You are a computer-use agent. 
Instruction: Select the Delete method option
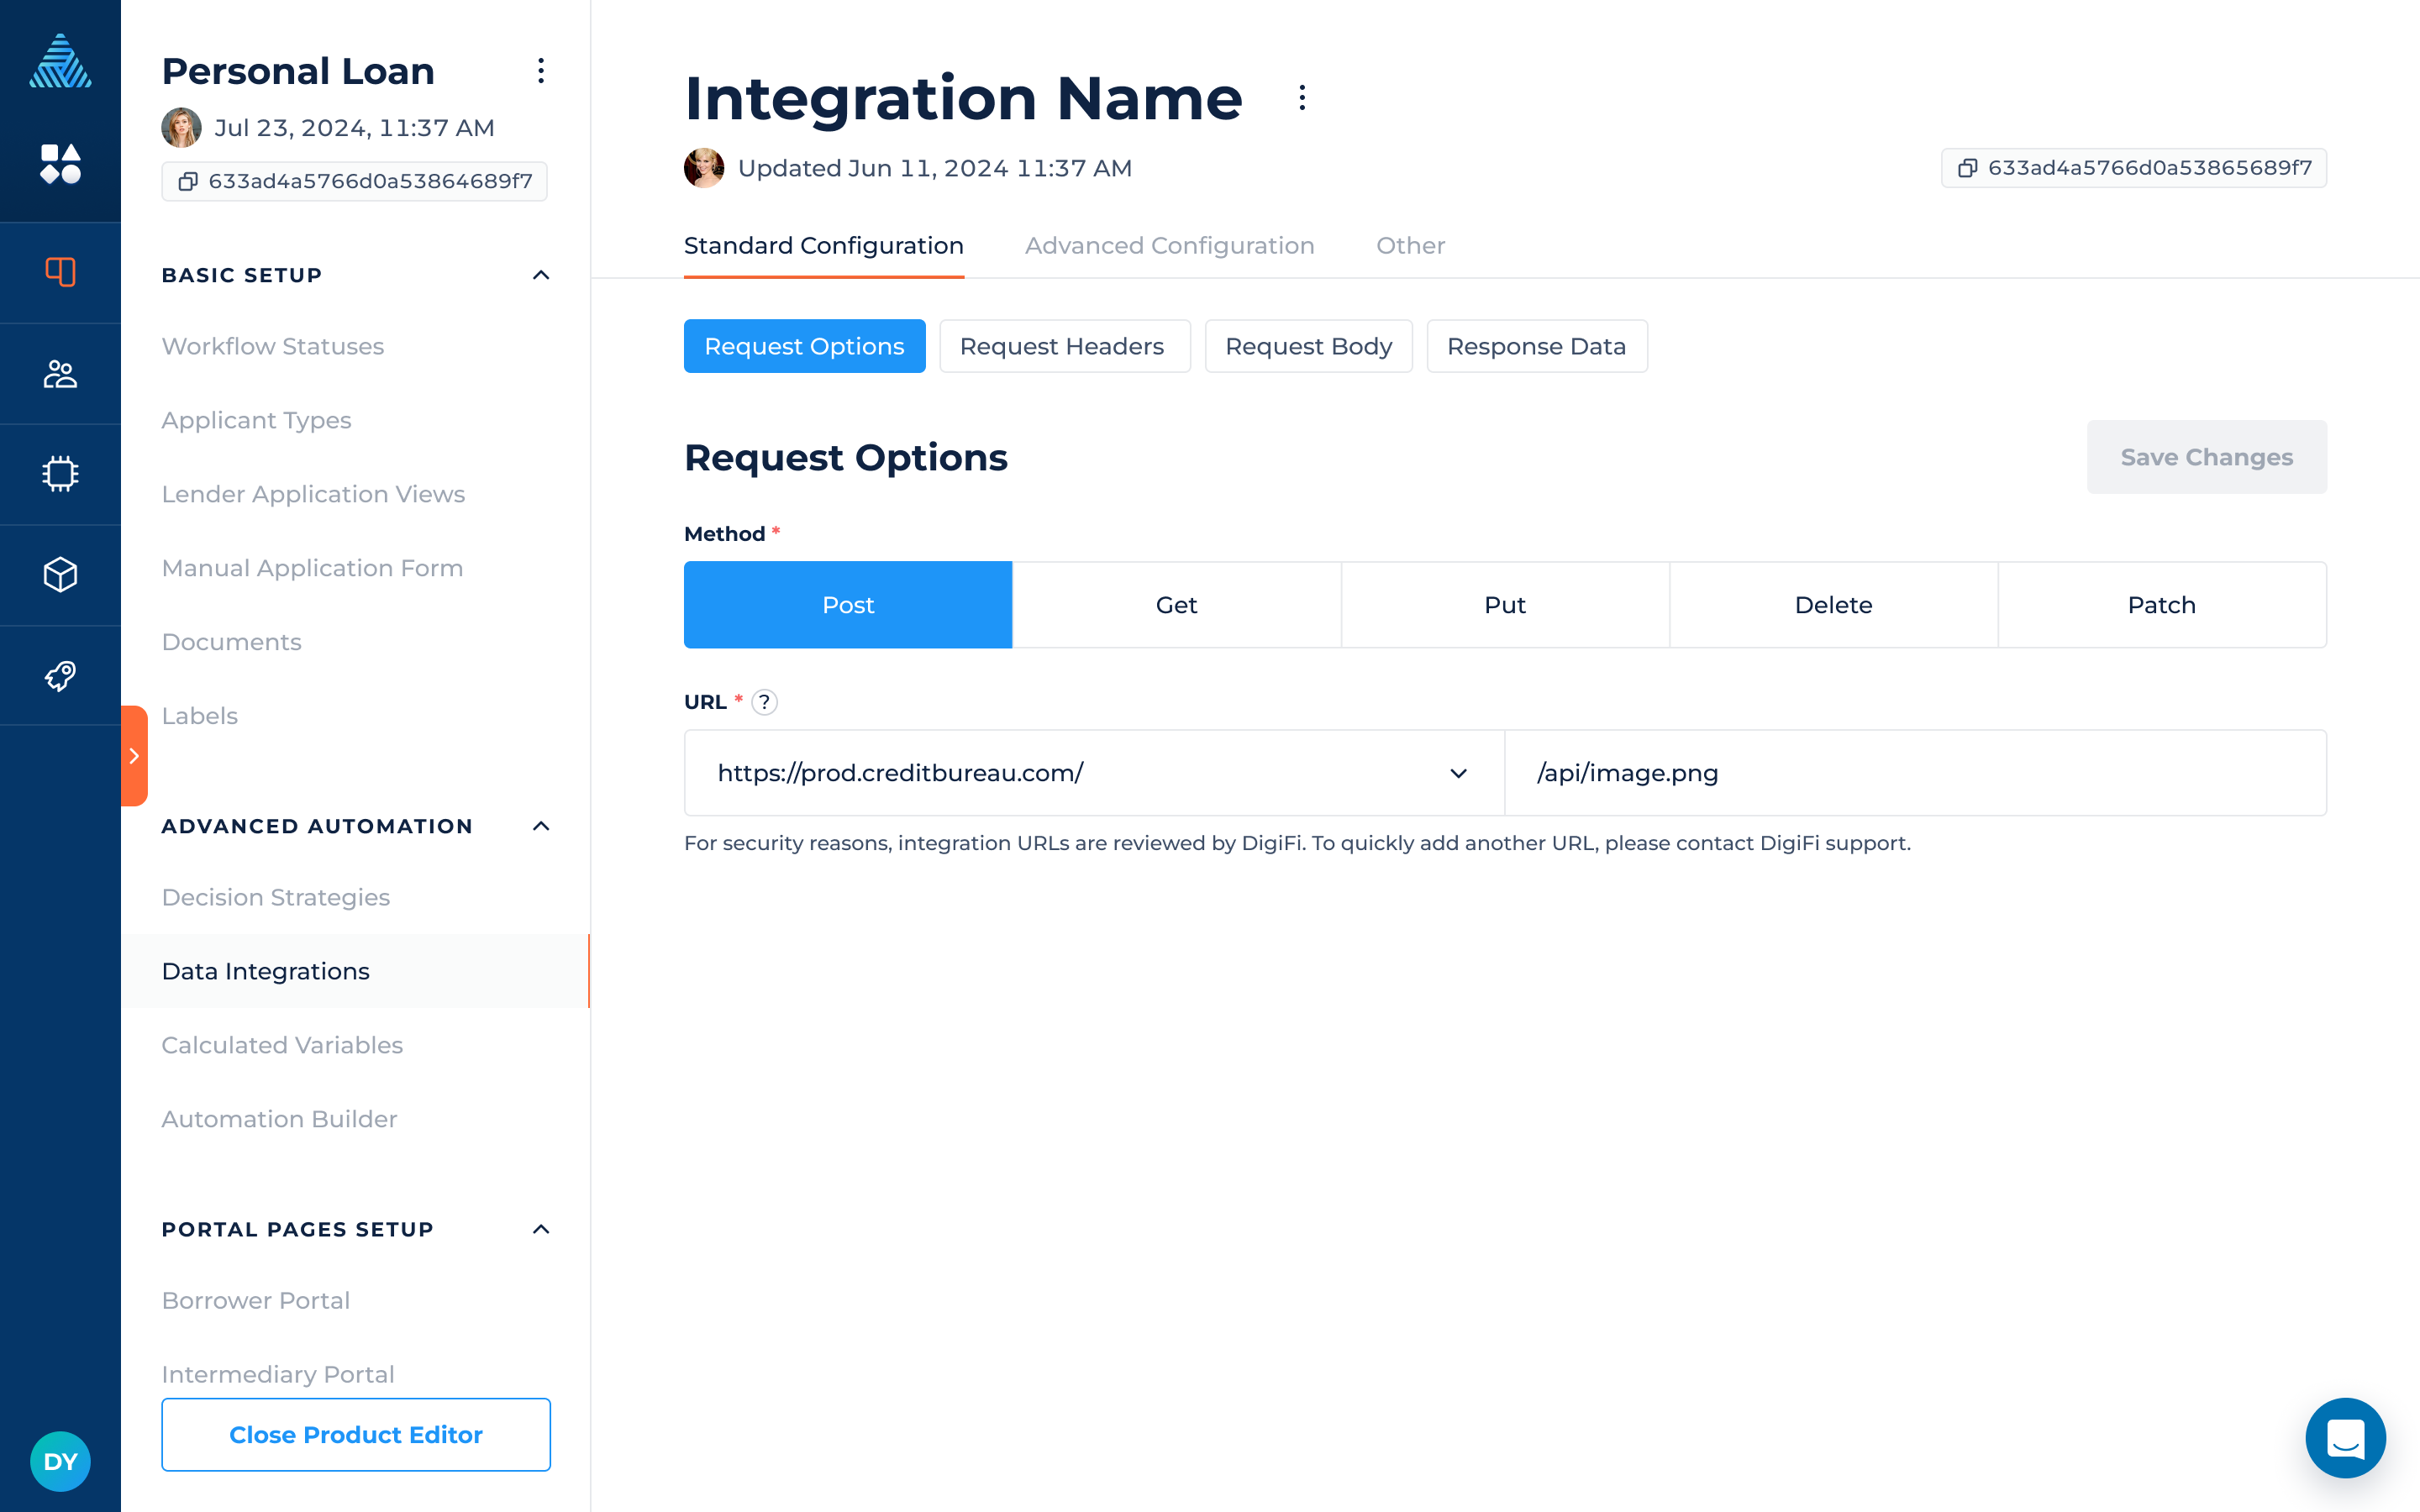(x=1833, y=605)
